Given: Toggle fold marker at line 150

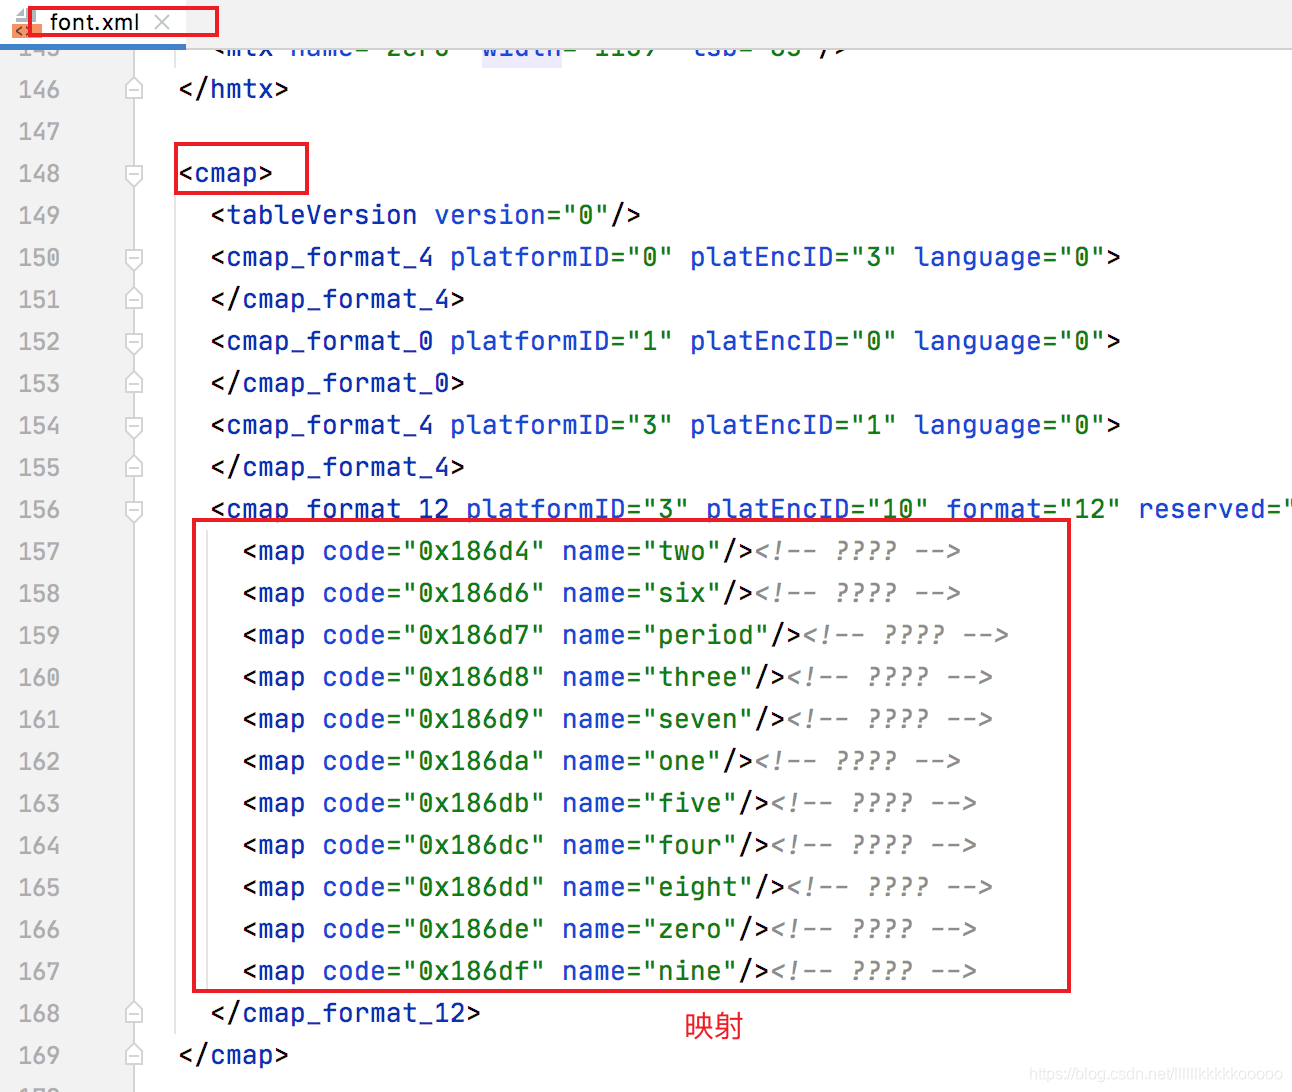Looking at the screenshot, I should [x=134, y=257].
